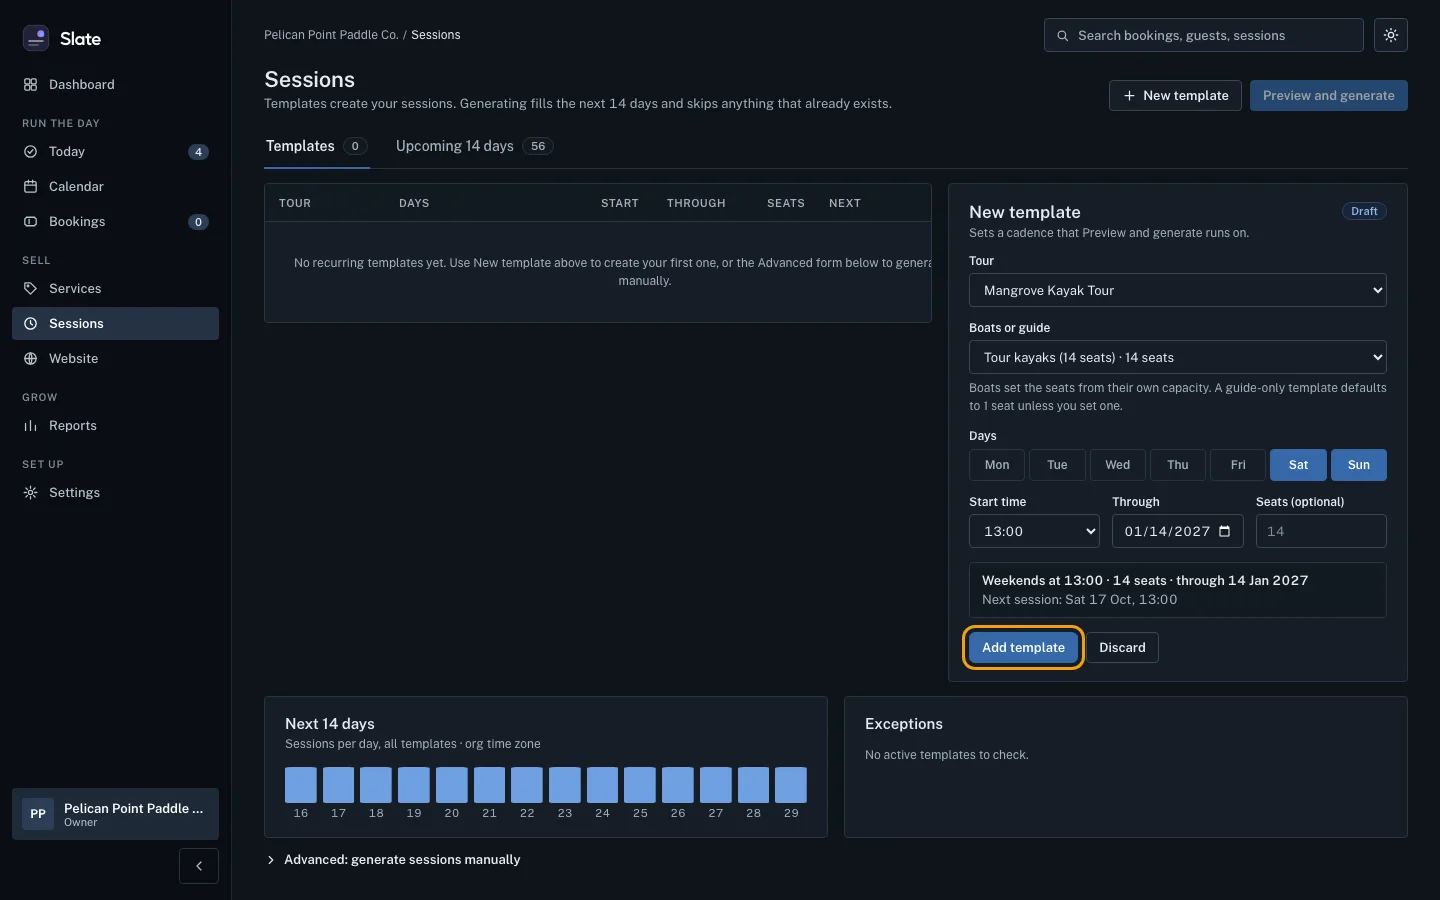Open Settings in the sidebar

(115, 493)
